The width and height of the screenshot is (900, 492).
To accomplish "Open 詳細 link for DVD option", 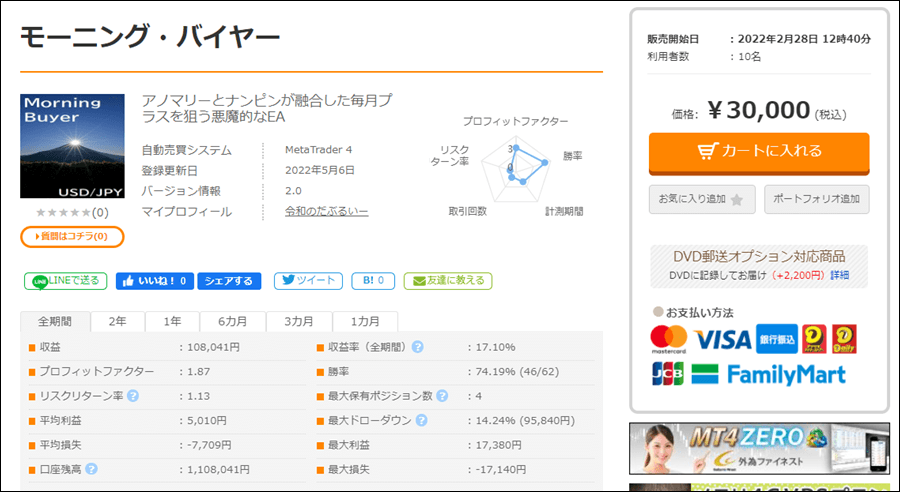I will [x=839, y=275].
